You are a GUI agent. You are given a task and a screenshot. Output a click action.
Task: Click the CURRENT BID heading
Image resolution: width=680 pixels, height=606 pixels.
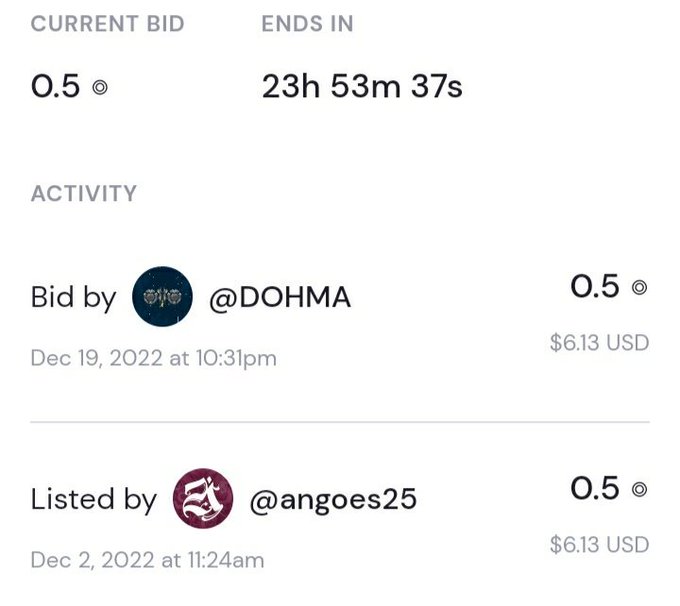point(108,24)
